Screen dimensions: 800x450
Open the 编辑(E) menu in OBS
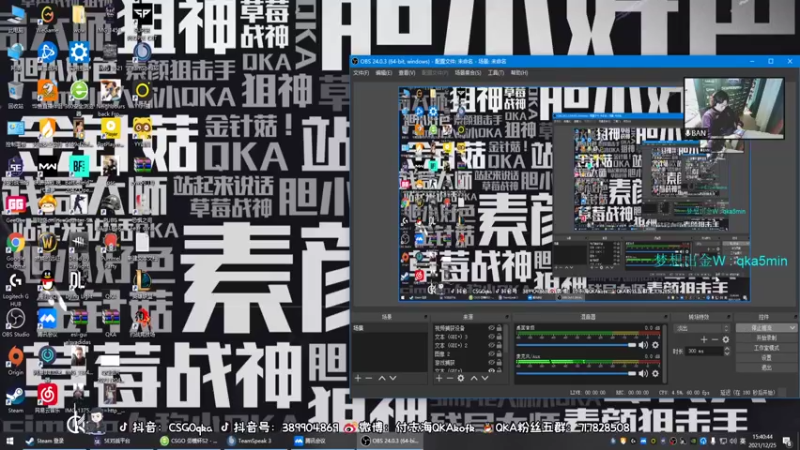[x=384, y=73]
